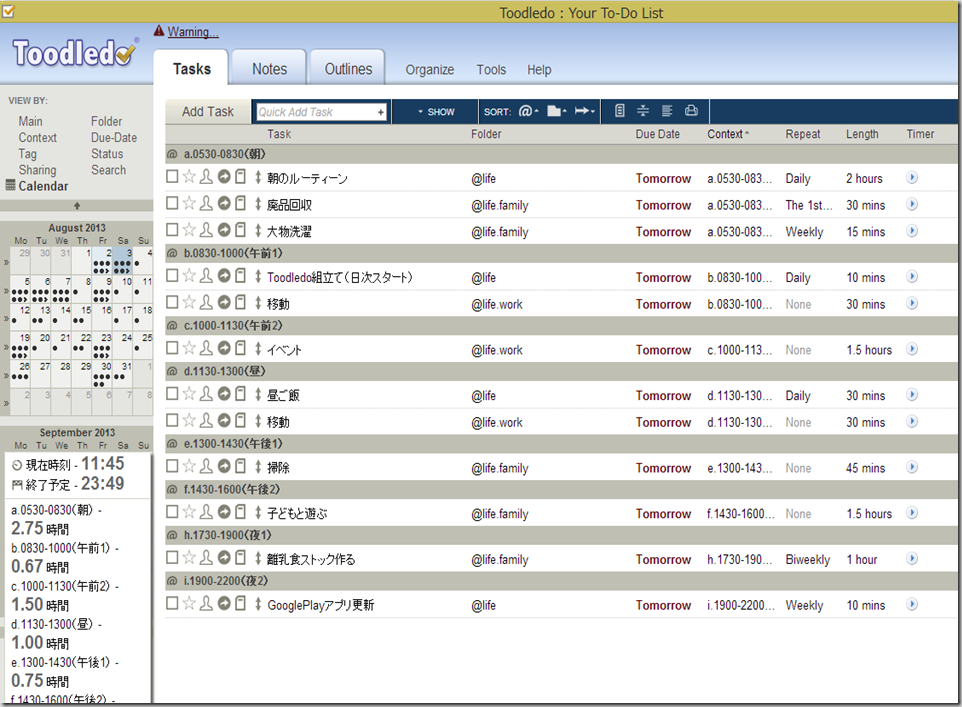Expand Quick Add Task plus button
Viewport: 962px width, 707px height.
(x=380, y=112)
